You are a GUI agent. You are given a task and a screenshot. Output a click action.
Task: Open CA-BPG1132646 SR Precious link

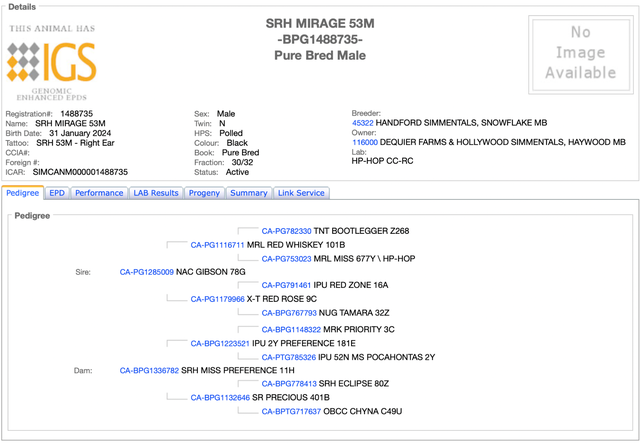[x=220, y=398]
